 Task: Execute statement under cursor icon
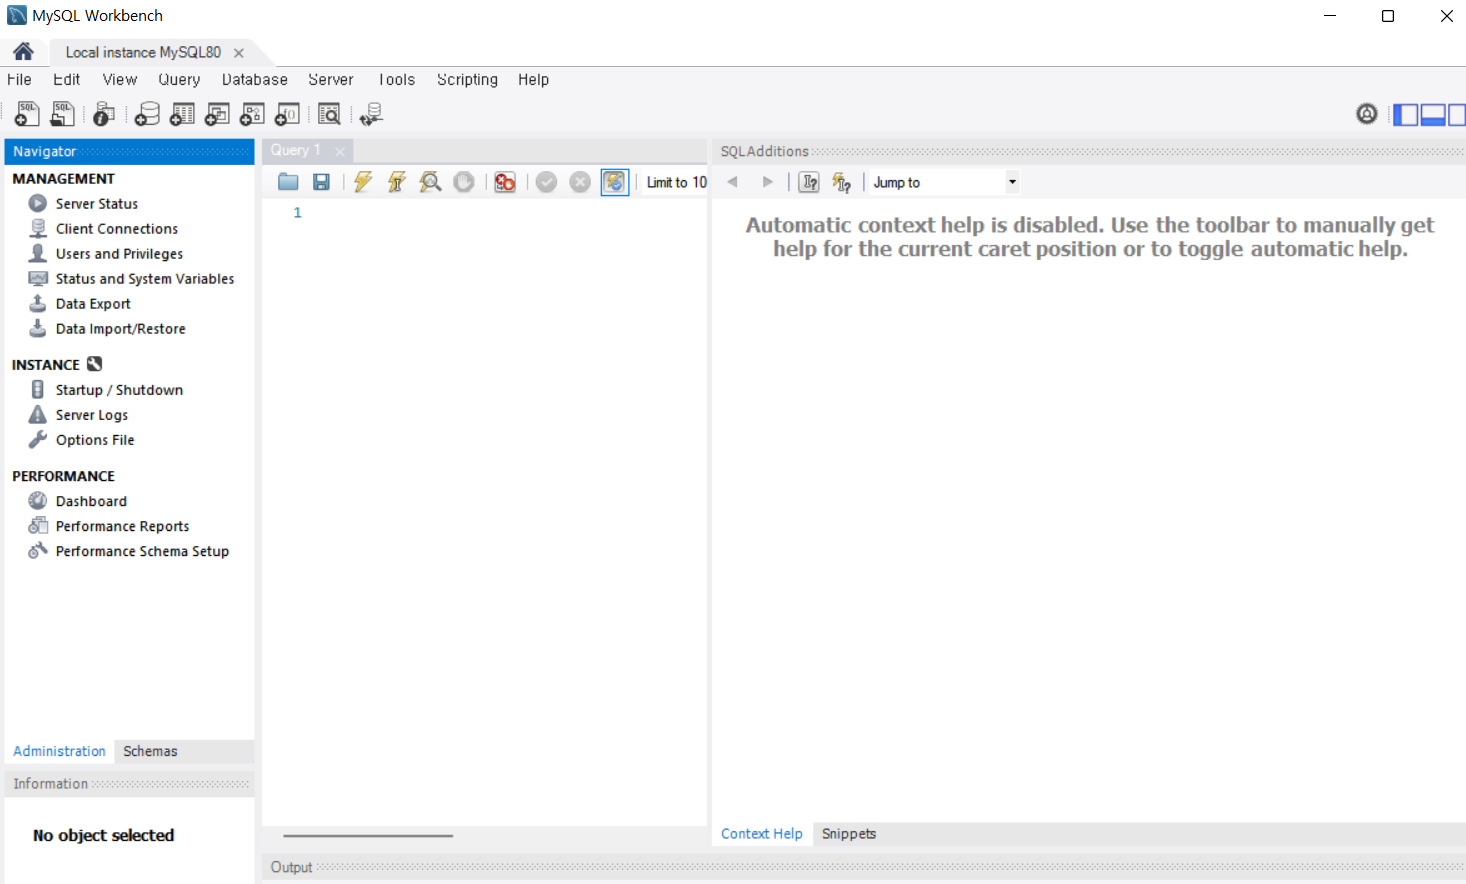pyautogui.click(x=397, y=182)
